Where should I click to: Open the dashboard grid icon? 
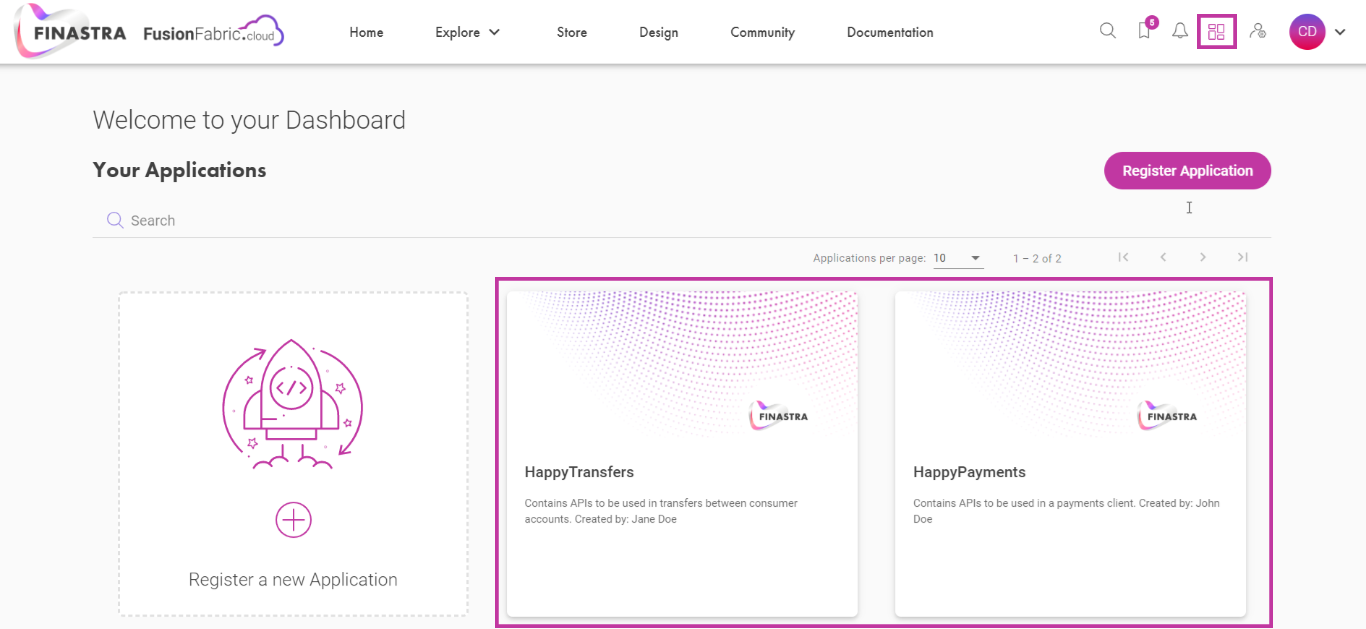[x=1216, y=32]
